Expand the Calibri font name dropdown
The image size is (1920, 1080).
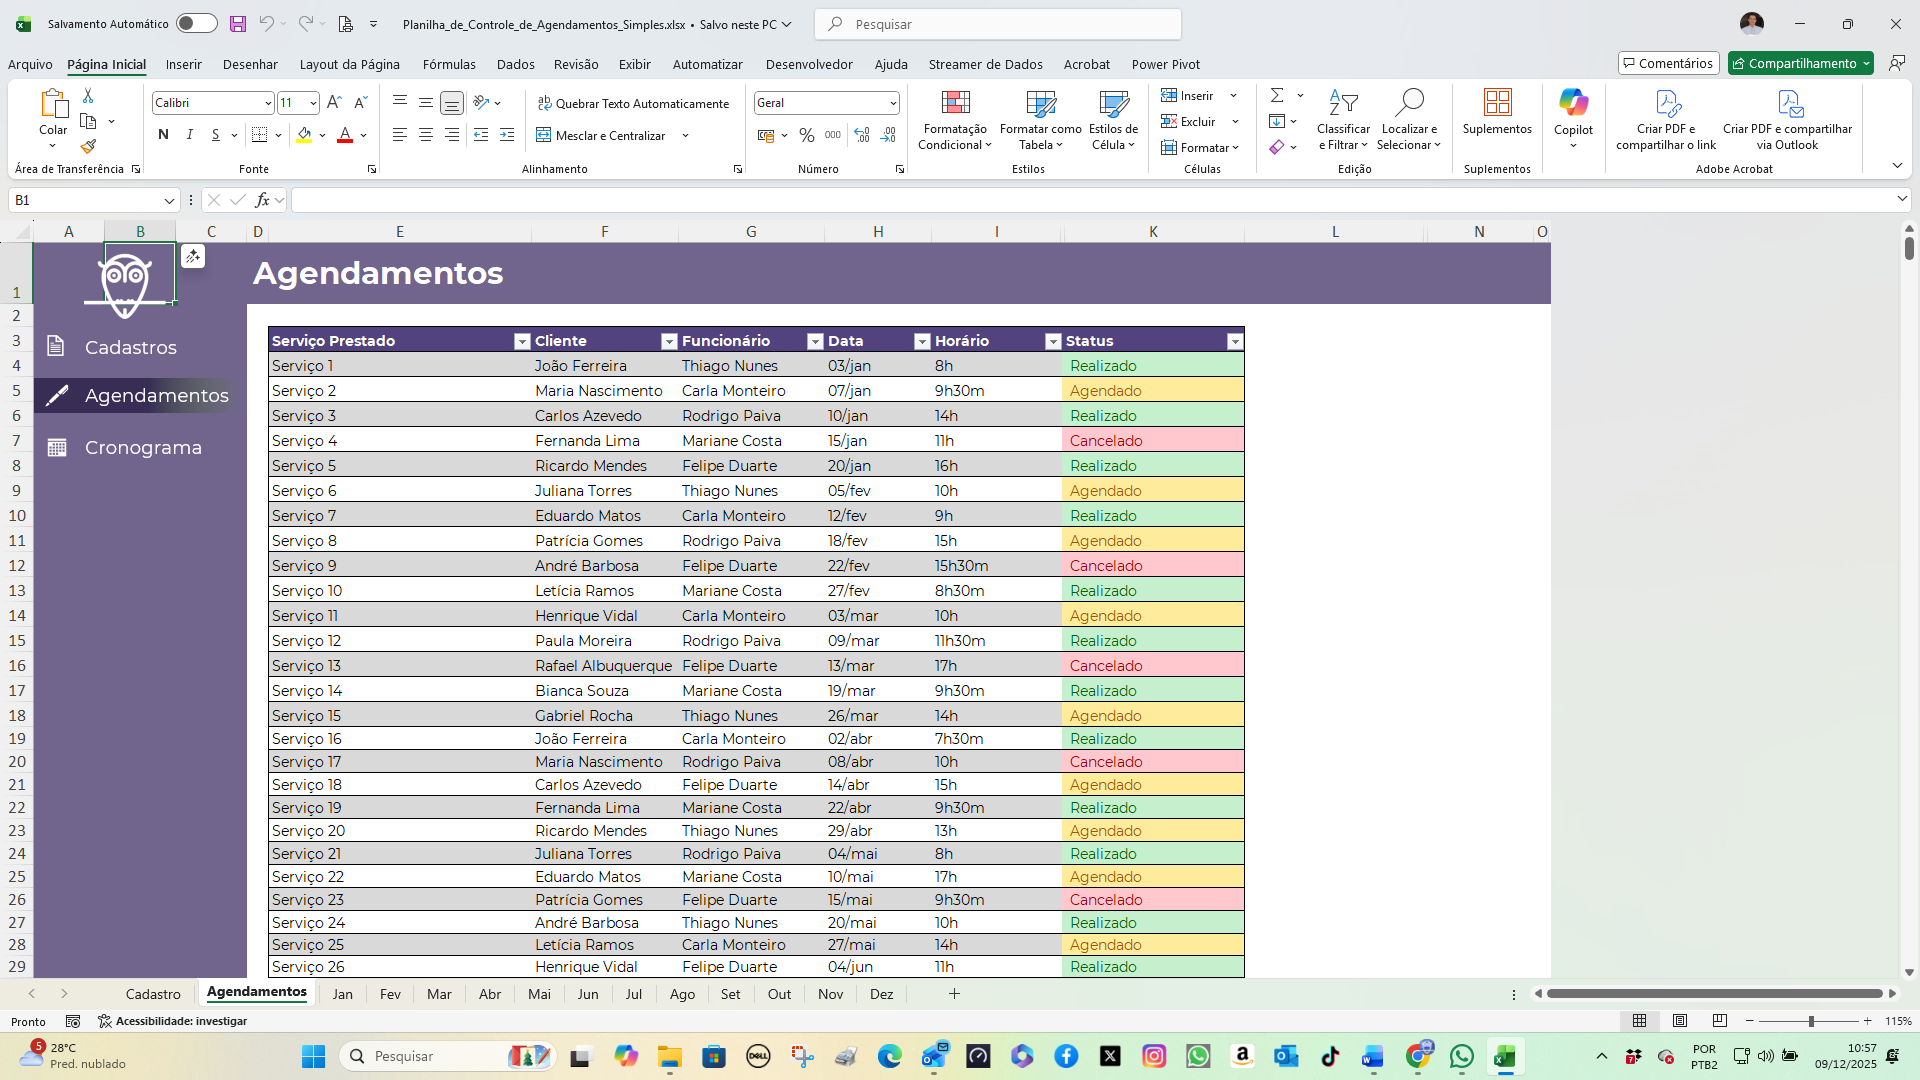click(x=268, y=103)
